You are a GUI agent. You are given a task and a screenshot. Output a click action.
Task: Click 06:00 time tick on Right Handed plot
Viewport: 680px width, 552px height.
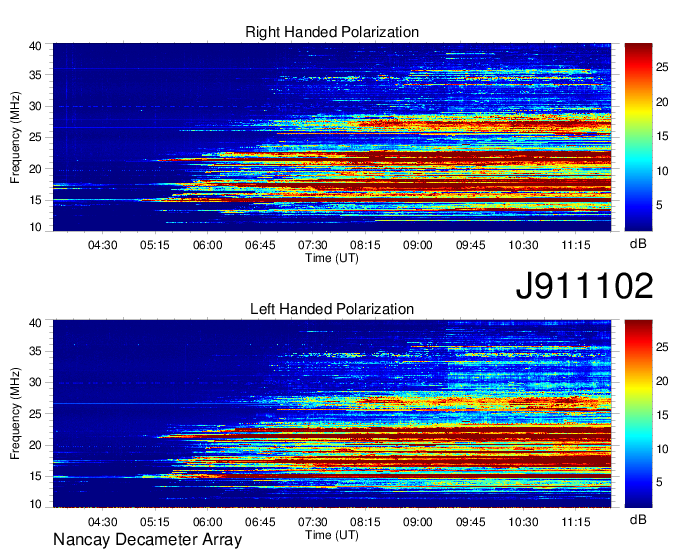click(x=207, y=245)
